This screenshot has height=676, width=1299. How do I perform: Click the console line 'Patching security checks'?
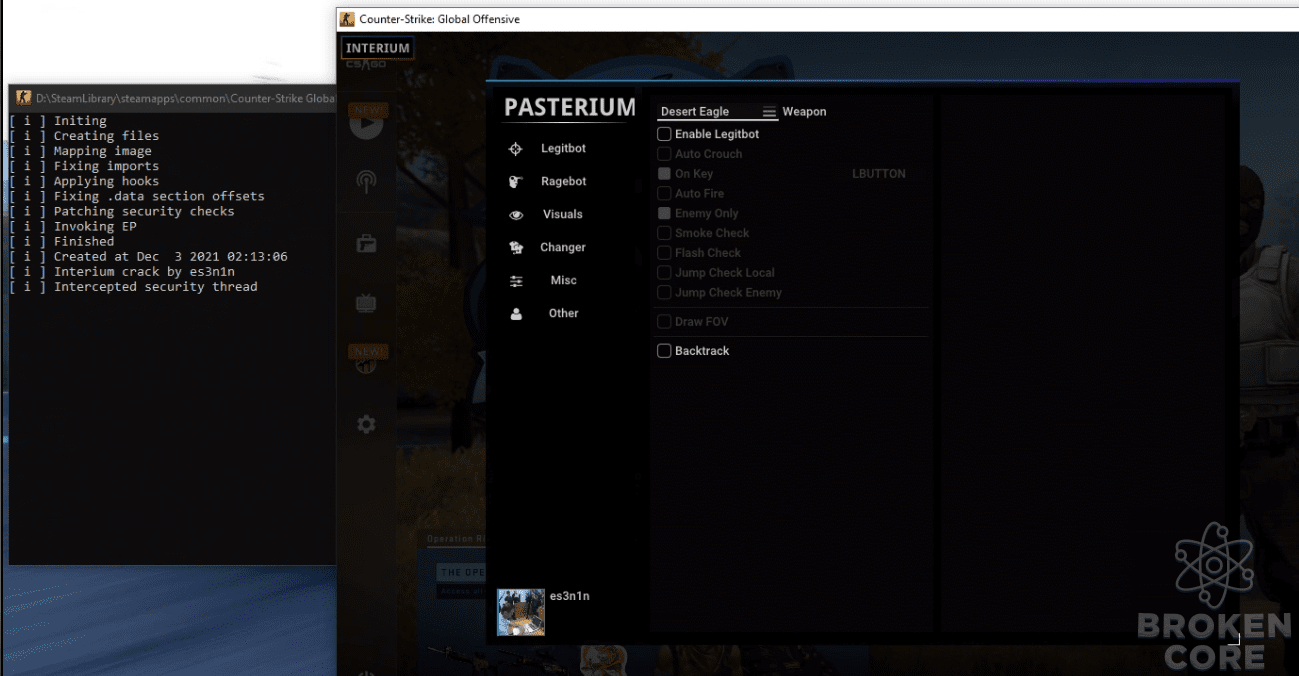pos(144,212)
